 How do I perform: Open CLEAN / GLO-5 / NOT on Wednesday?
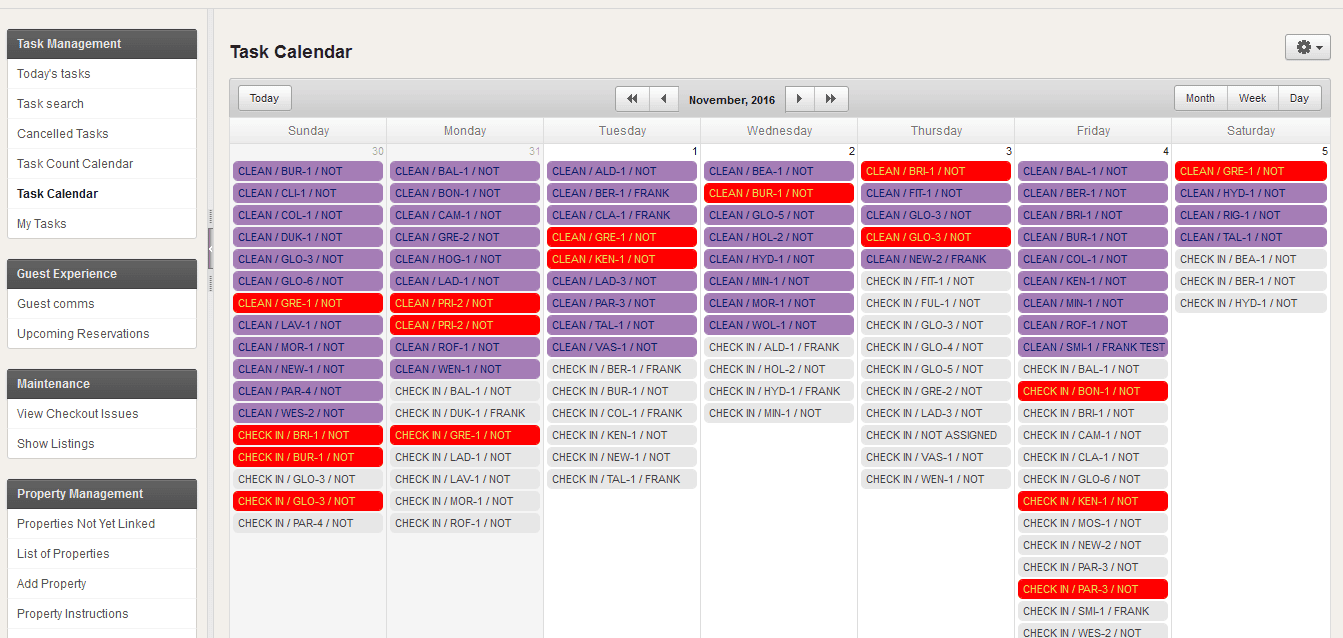click(779, 215)
